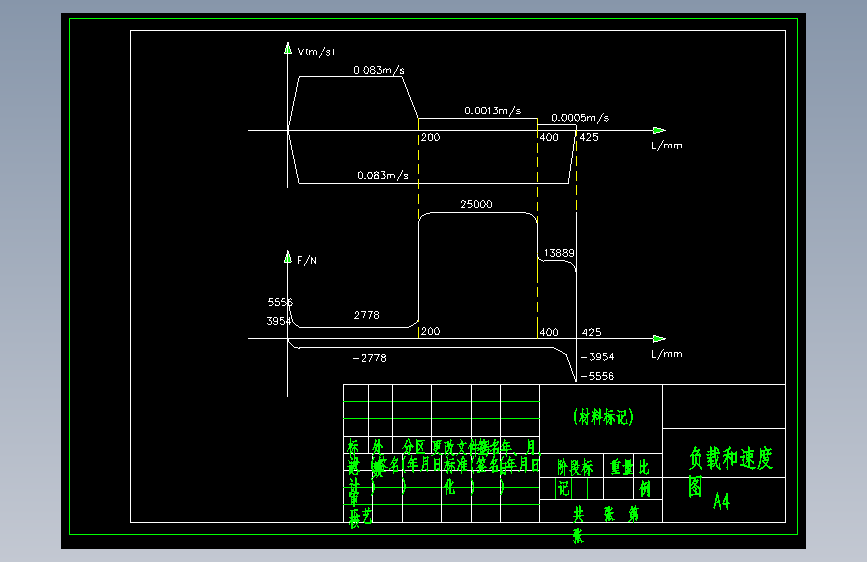The height and width of the screenshot is (562, 867).
Task: Click the green arrowhead on the F axis
Action: (288, 257)
